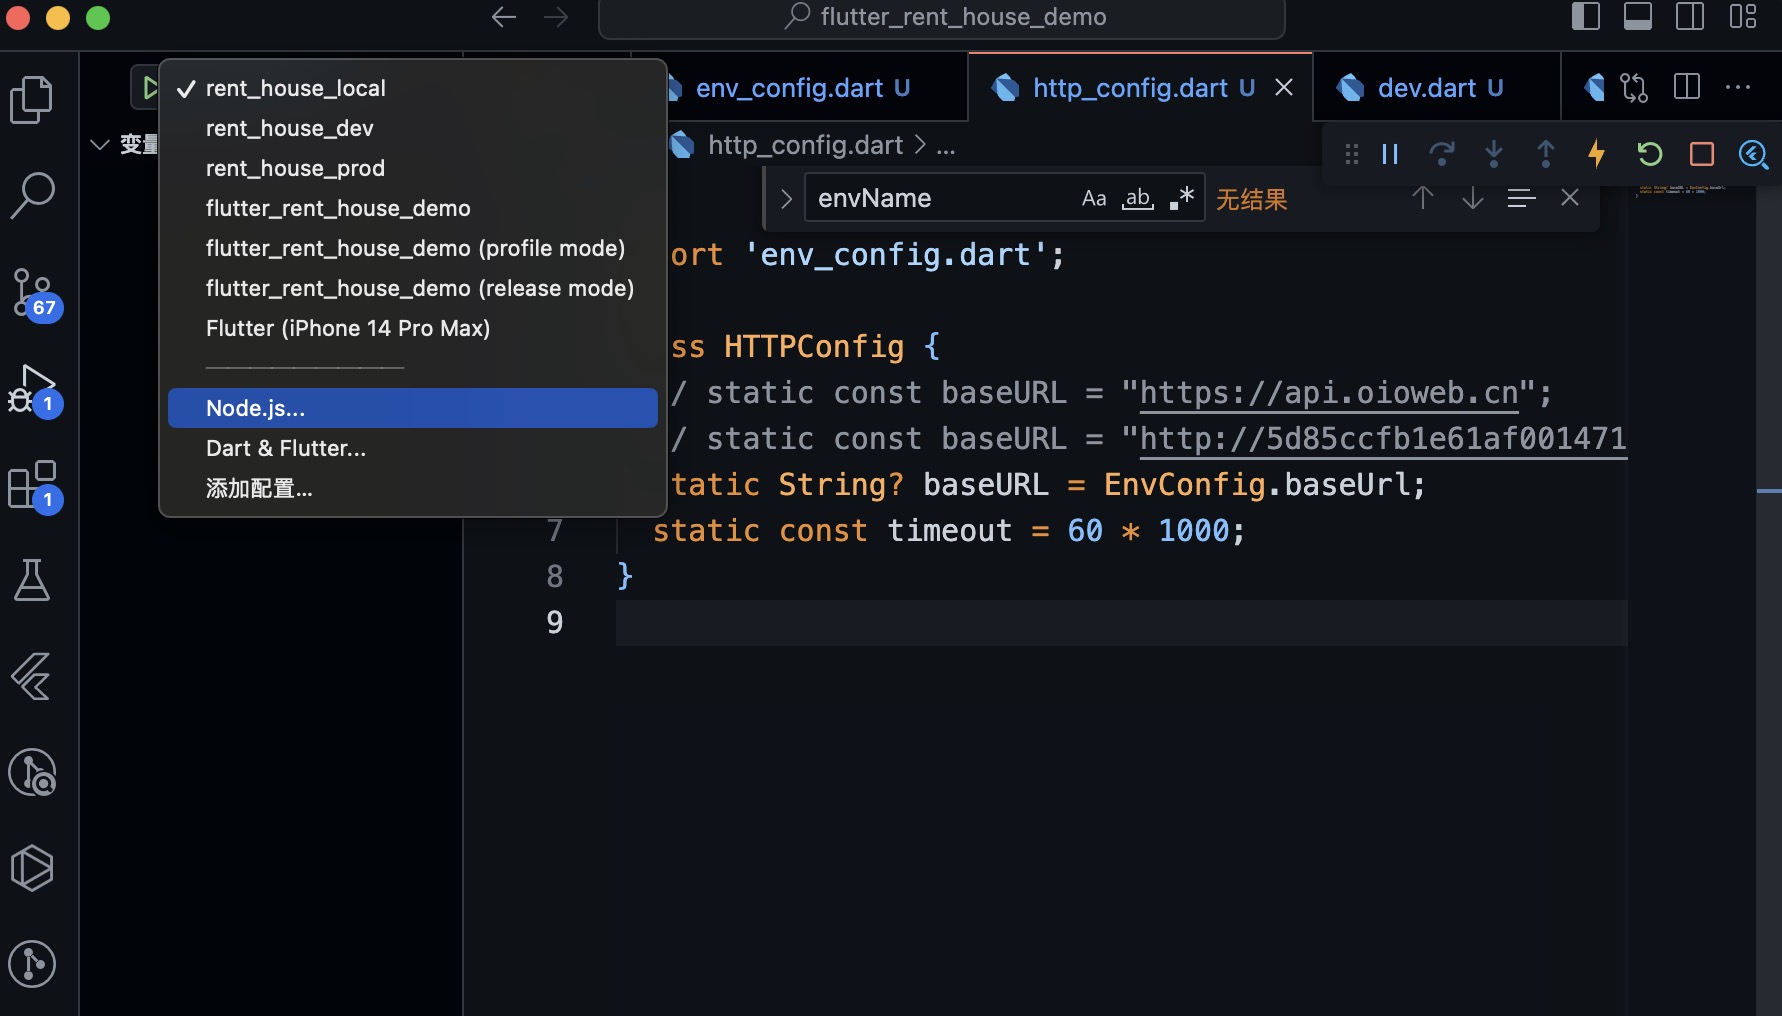Open the Search view in activity bar
Viewport: 1782px width, 1016px height.
tap(32, 196)
